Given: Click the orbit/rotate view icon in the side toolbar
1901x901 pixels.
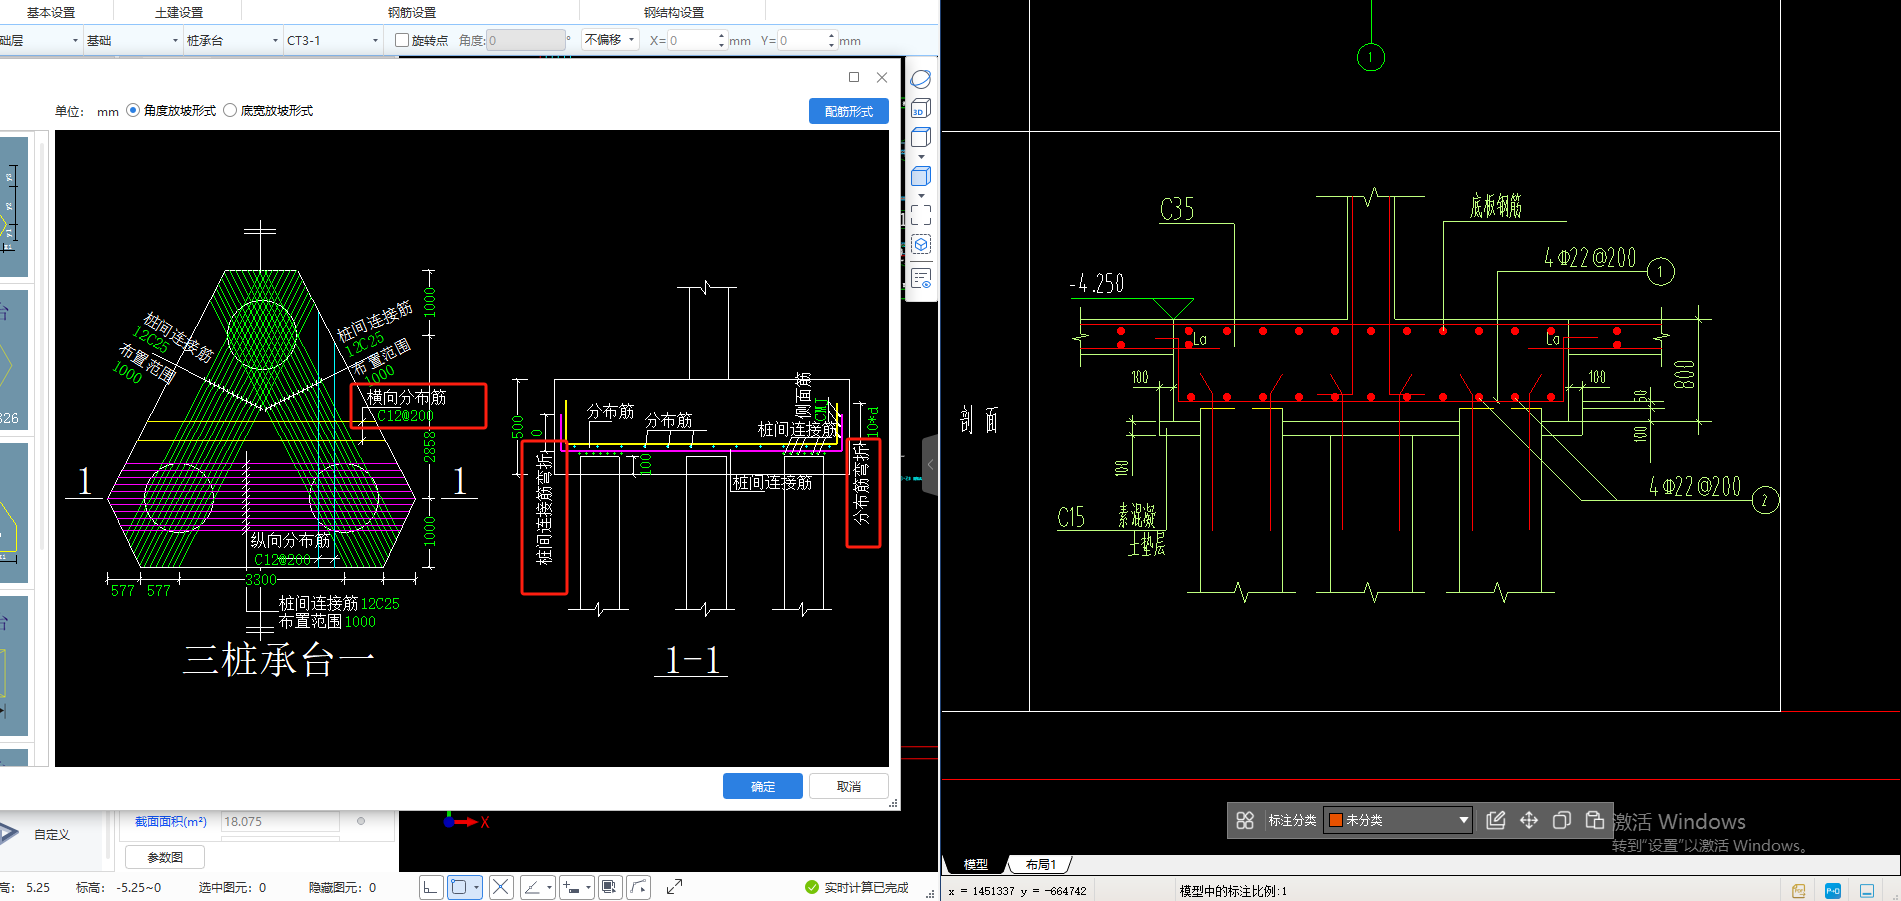Looking at the screenshot, I should [x=921, y=79].
